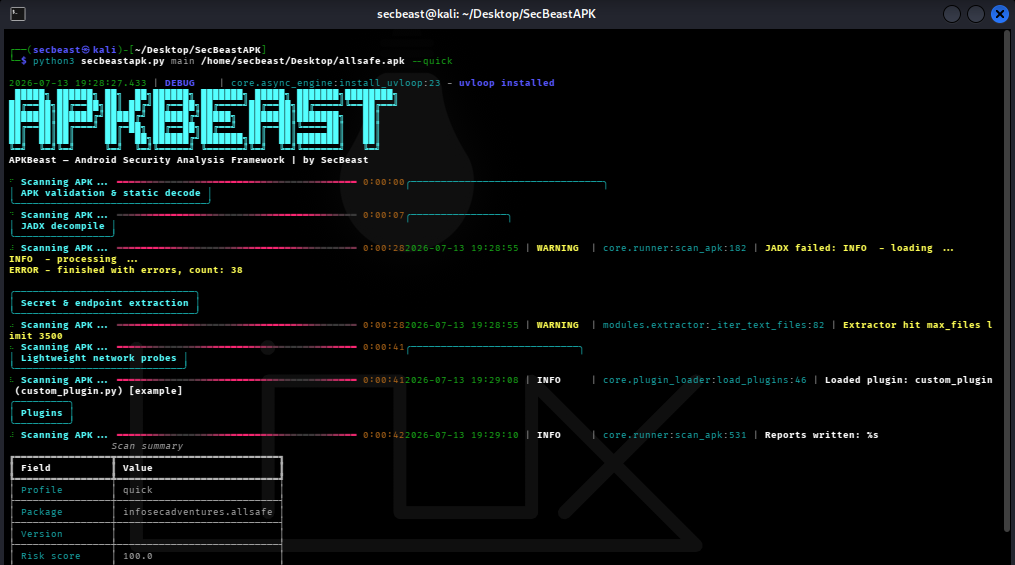Screen dimensions: 1015x565
Task: Click the 'infosecadventures.allsafe' package value
Action: tap(197, 512)
